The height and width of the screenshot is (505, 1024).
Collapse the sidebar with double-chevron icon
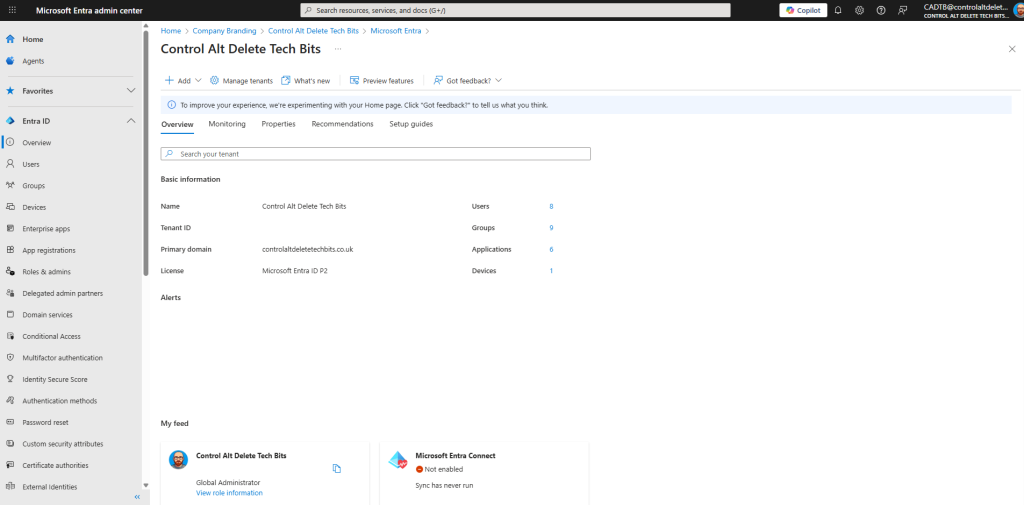pos(137,497)
